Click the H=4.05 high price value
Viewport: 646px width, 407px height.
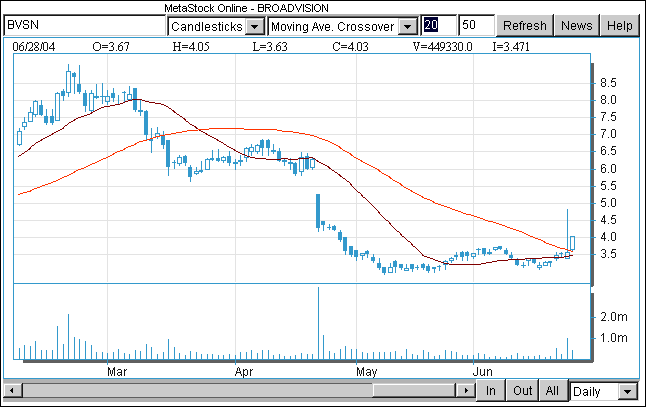191,47
